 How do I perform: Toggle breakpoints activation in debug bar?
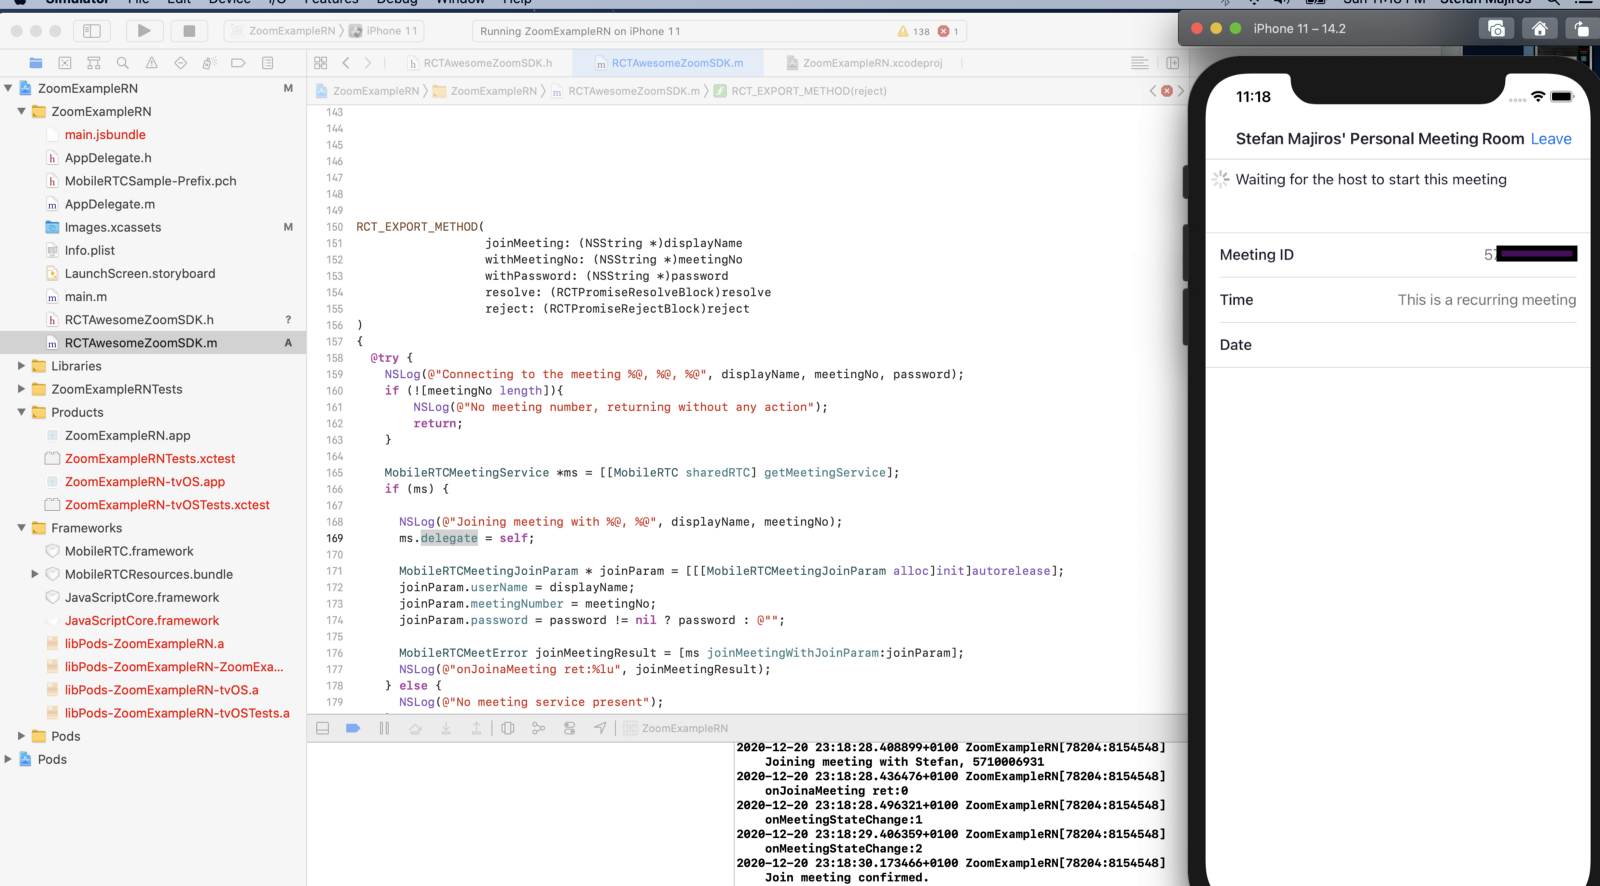click(x=353, y=728)
